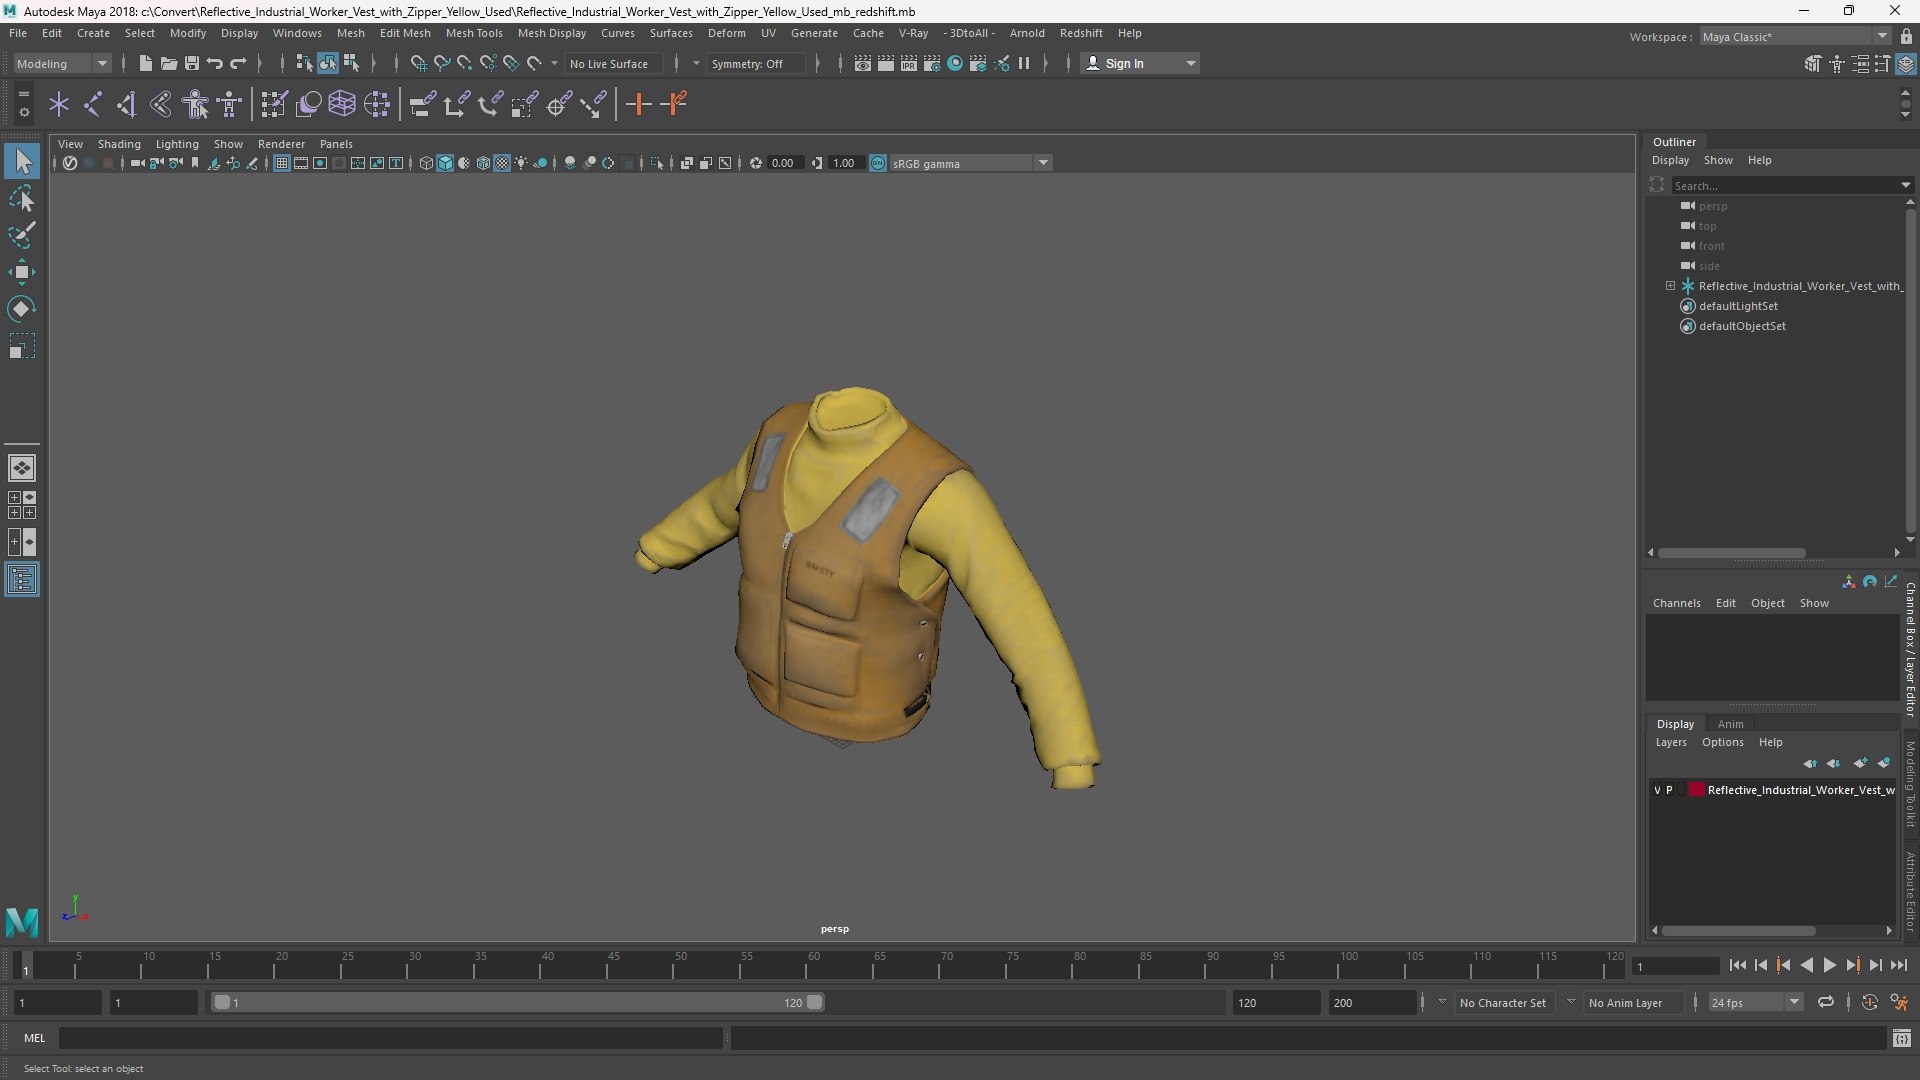Activate the Scale tool
The width and height of the screenshot is (1920, 1080).
click(x=22, y=346)
